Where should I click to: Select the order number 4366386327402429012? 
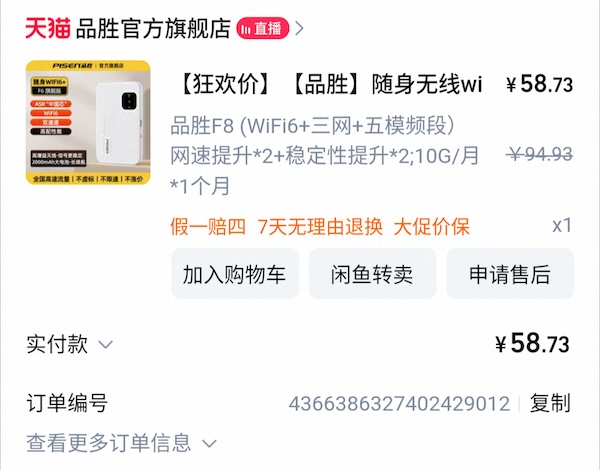(399, 403)
